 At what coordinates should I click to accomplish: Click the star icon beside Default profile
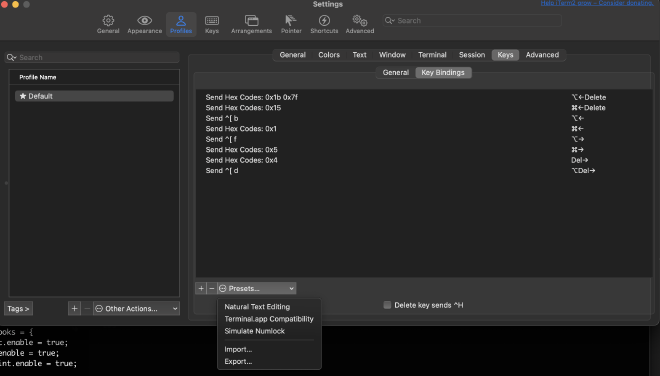[23, 96]
